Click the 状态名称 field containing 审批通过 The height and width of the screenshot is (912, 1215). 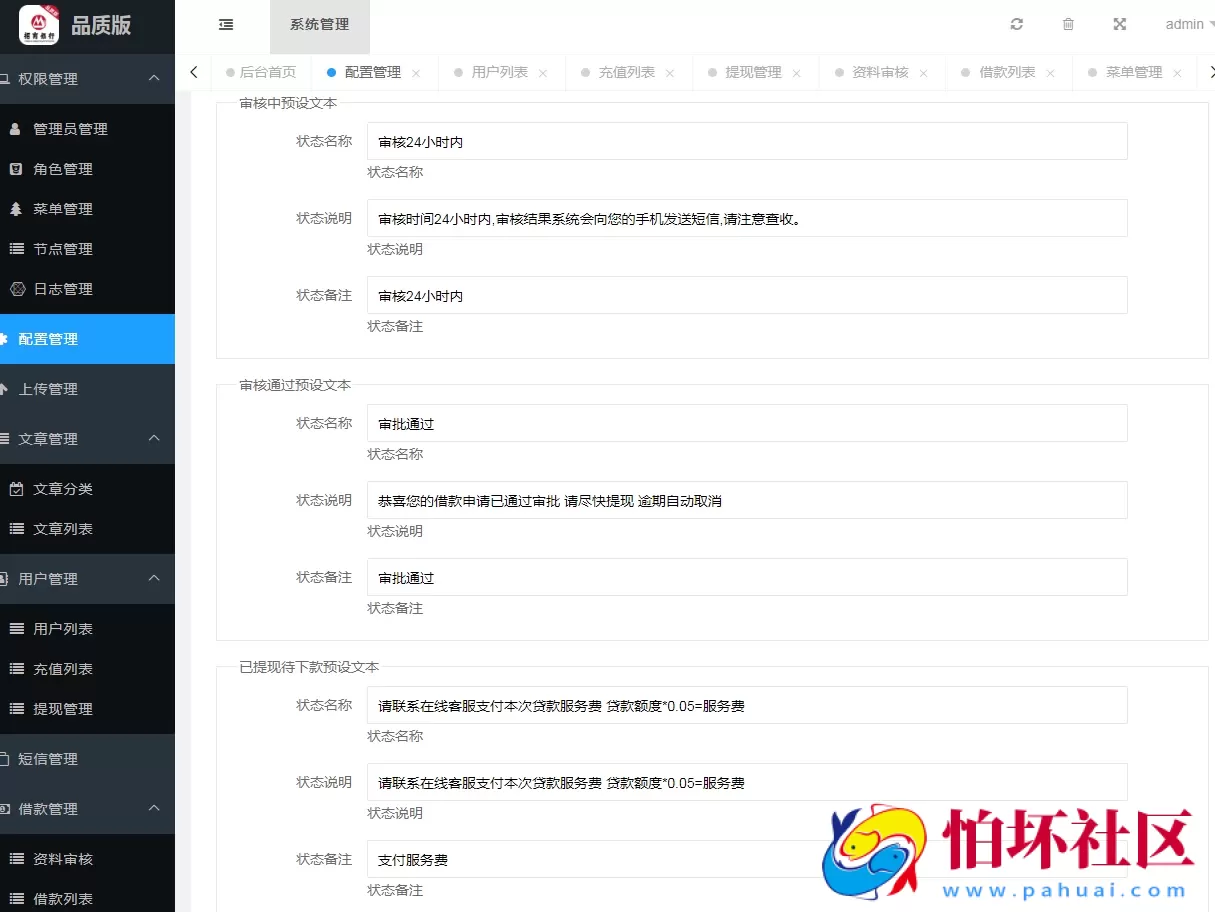point(747,423)
